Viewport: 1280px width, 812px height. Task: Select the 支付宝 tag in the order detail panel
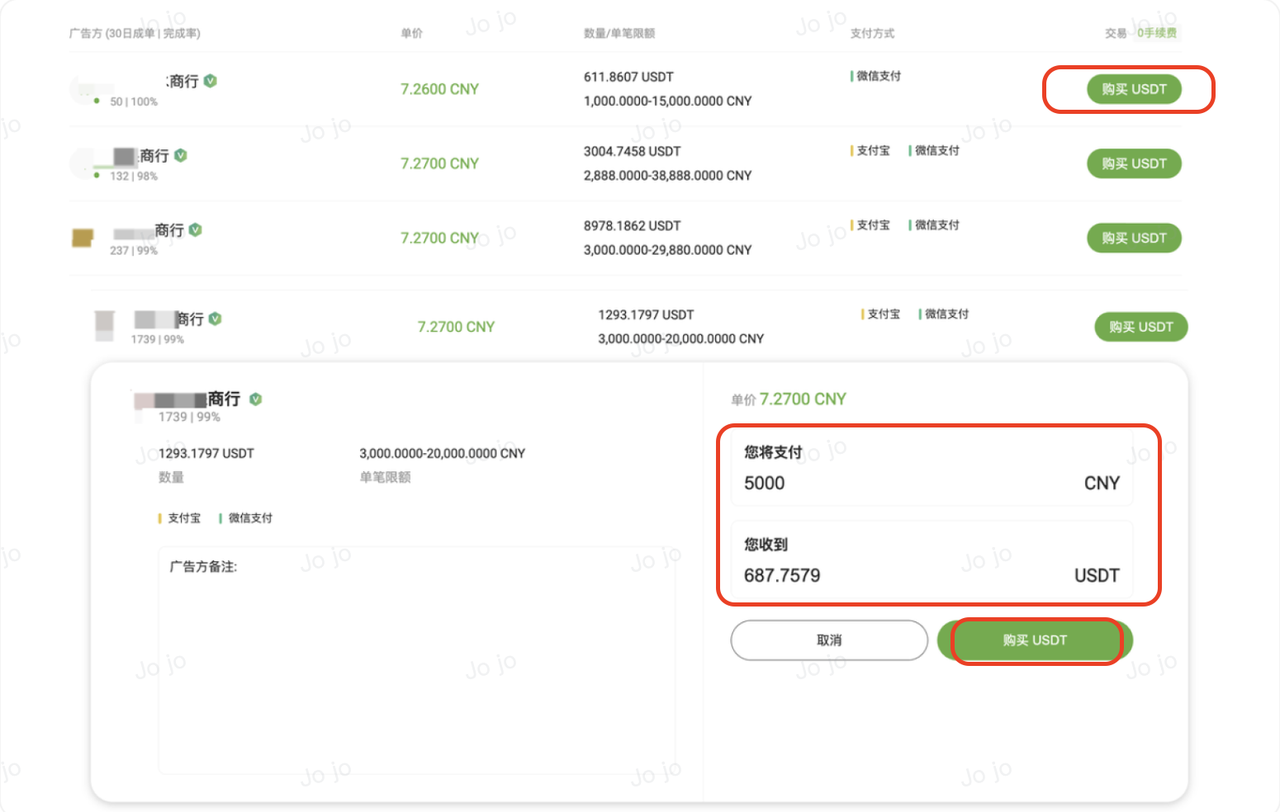click(183, 518)
